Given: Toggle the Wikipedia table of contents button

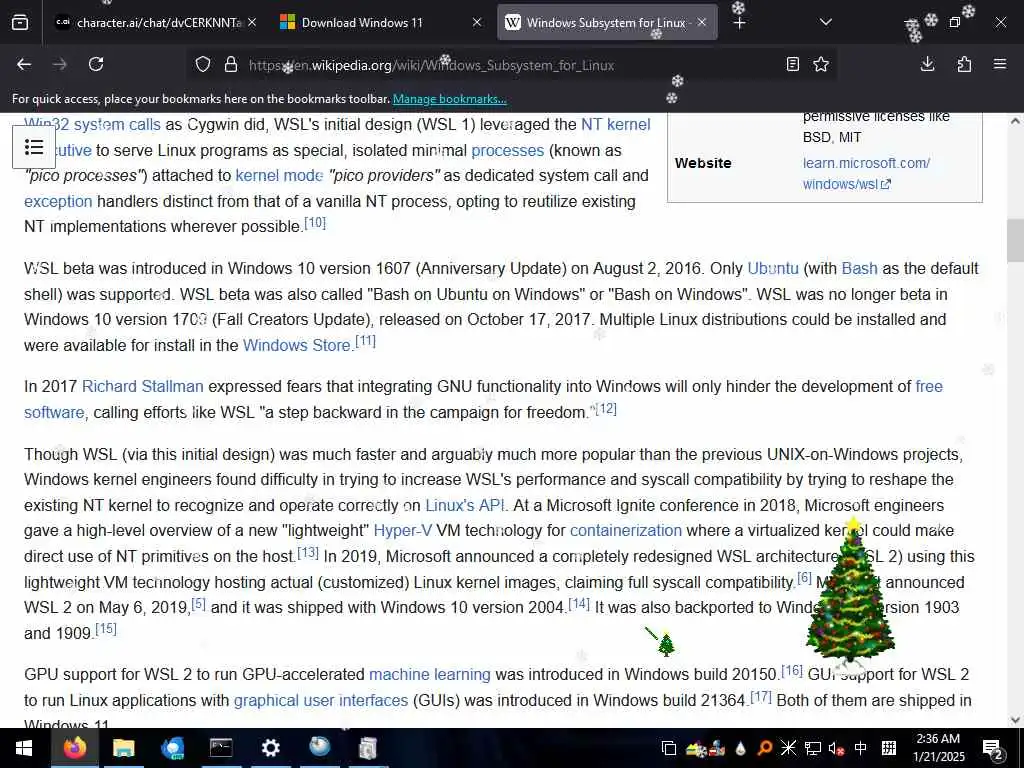Looking at the screenshot, I should pos(34,147).
